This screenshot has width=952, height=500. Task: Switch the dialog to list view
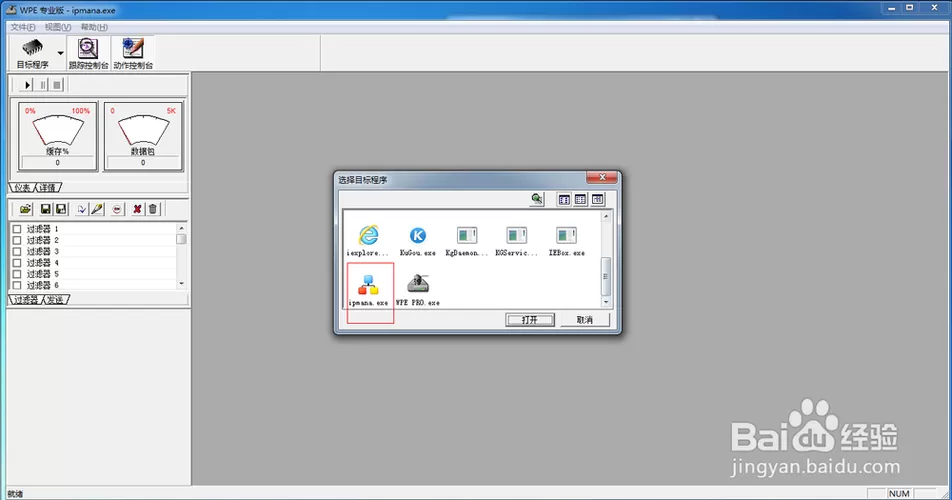point(580,199)
